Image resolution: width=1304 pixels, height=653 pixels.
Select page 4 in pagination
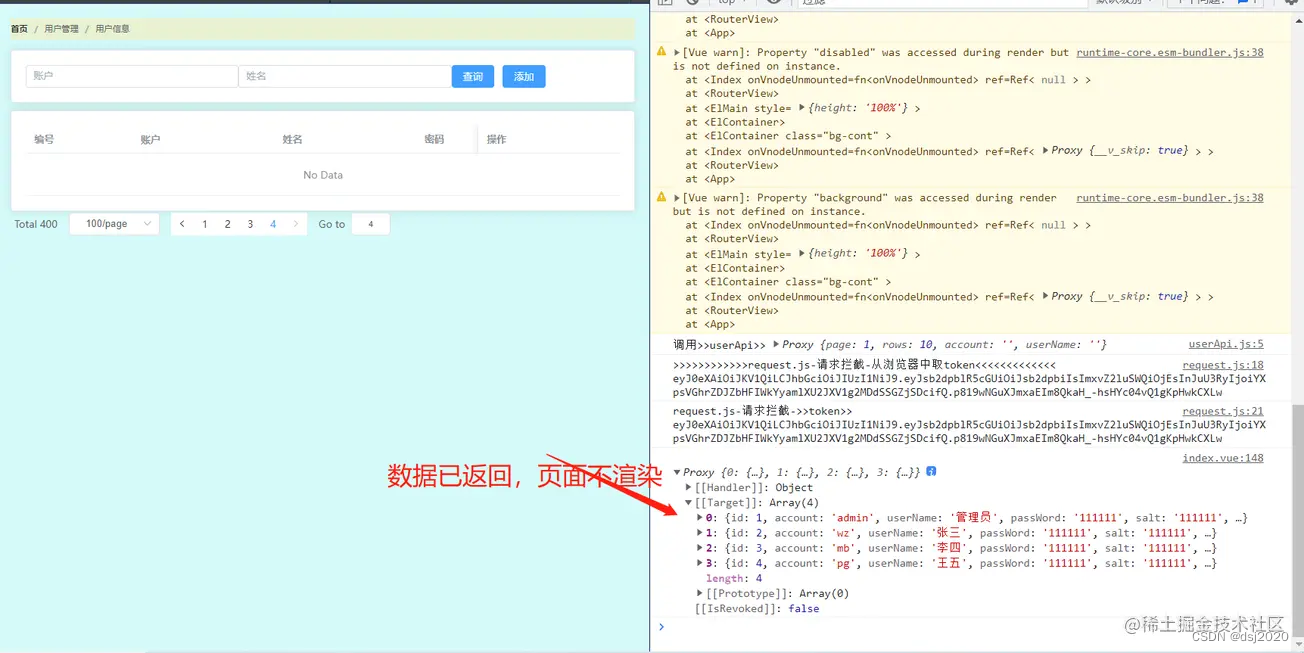(x=273, y=224)
